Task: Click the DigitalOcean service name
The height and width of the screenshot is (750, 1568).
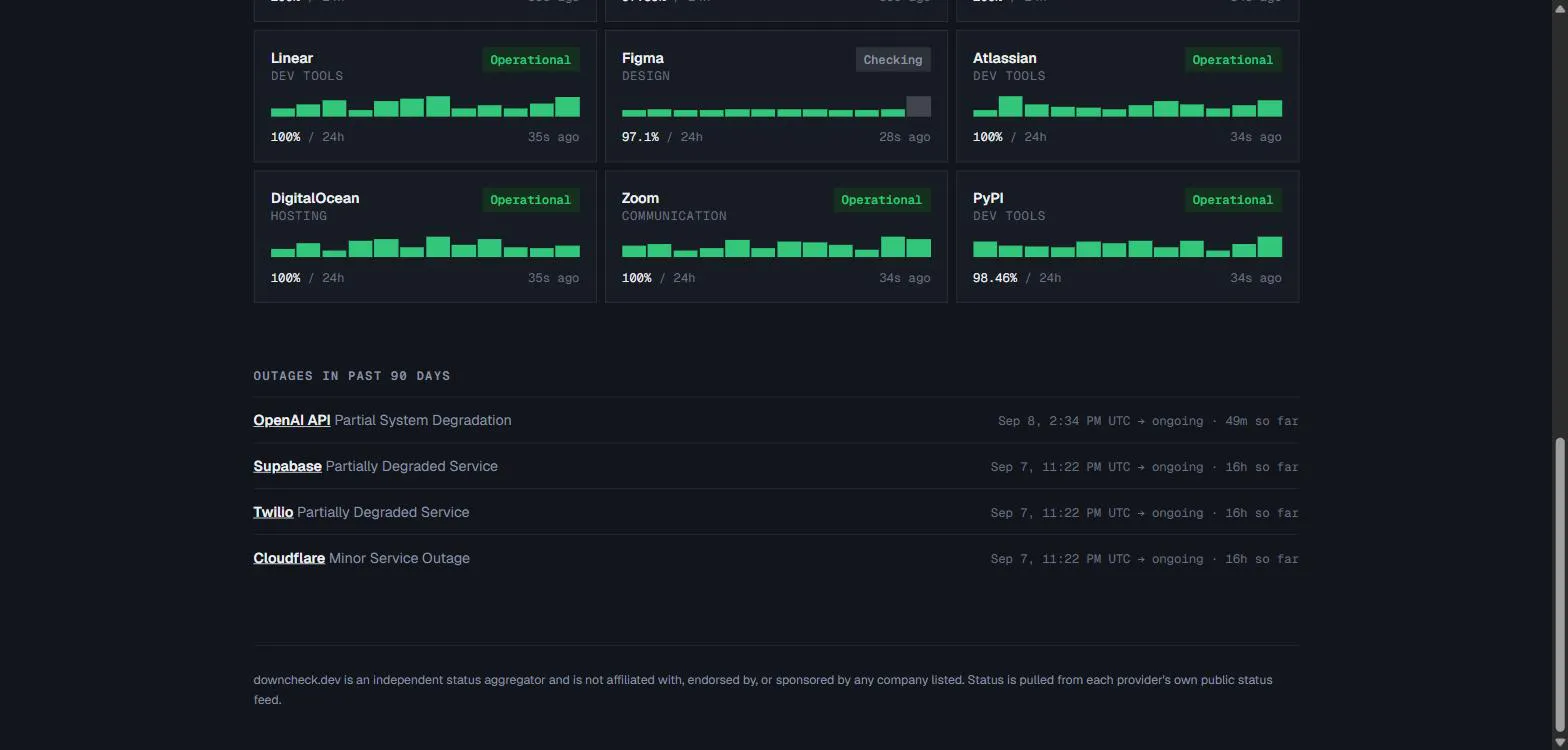Action: (315, 198)
